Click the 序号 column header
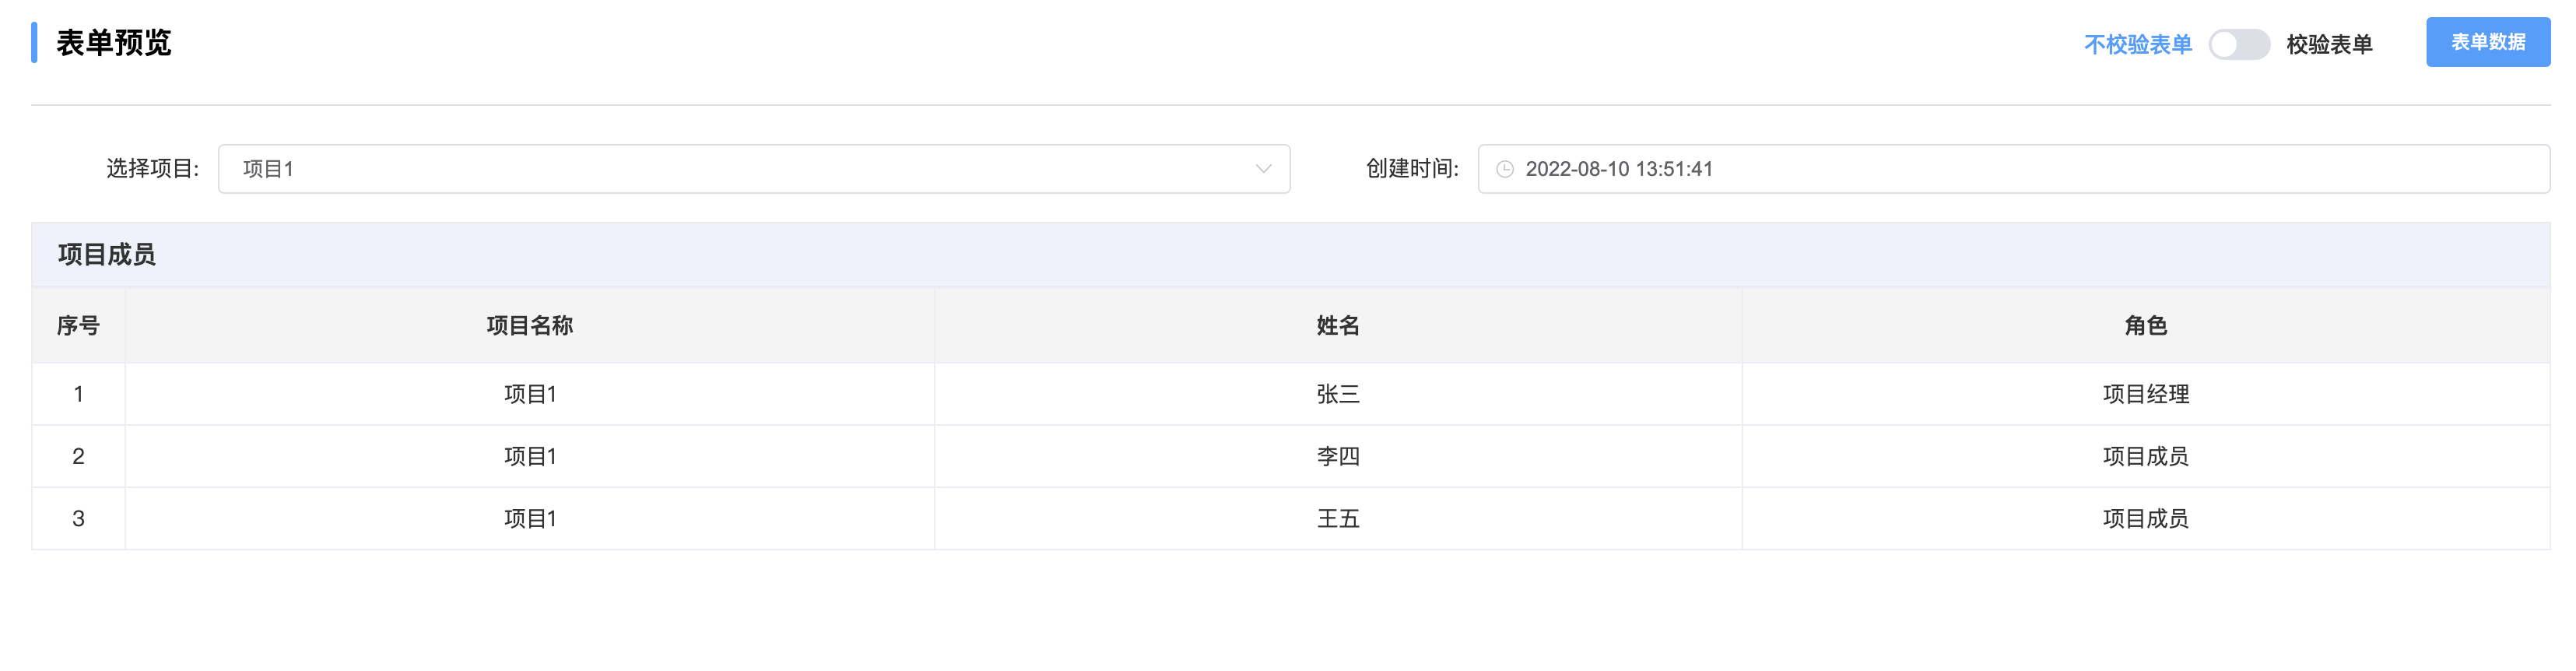 [x=78, y=325]
